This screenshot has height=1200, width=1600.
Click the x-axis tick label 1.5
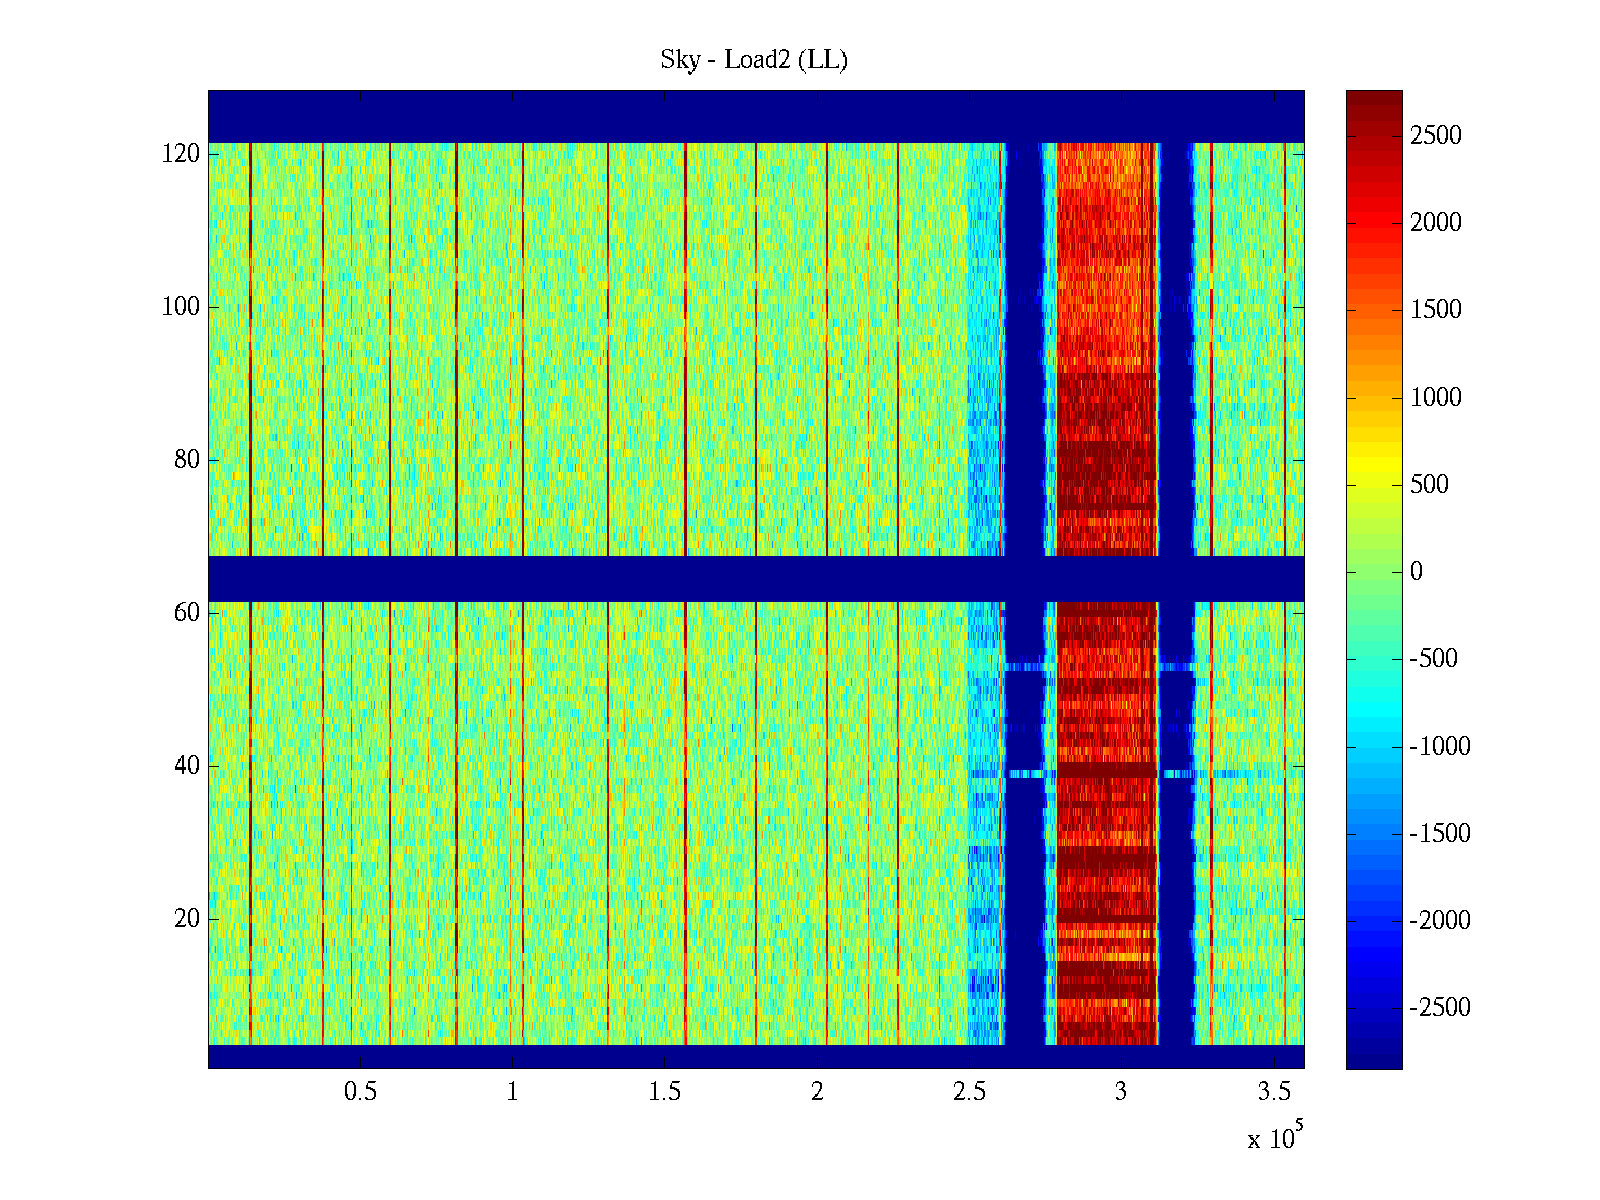tap(665, 1092)
